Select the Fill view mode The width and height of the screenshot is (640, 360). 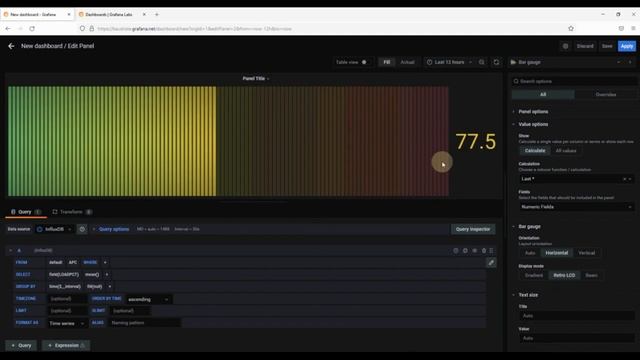pos(387,62)
